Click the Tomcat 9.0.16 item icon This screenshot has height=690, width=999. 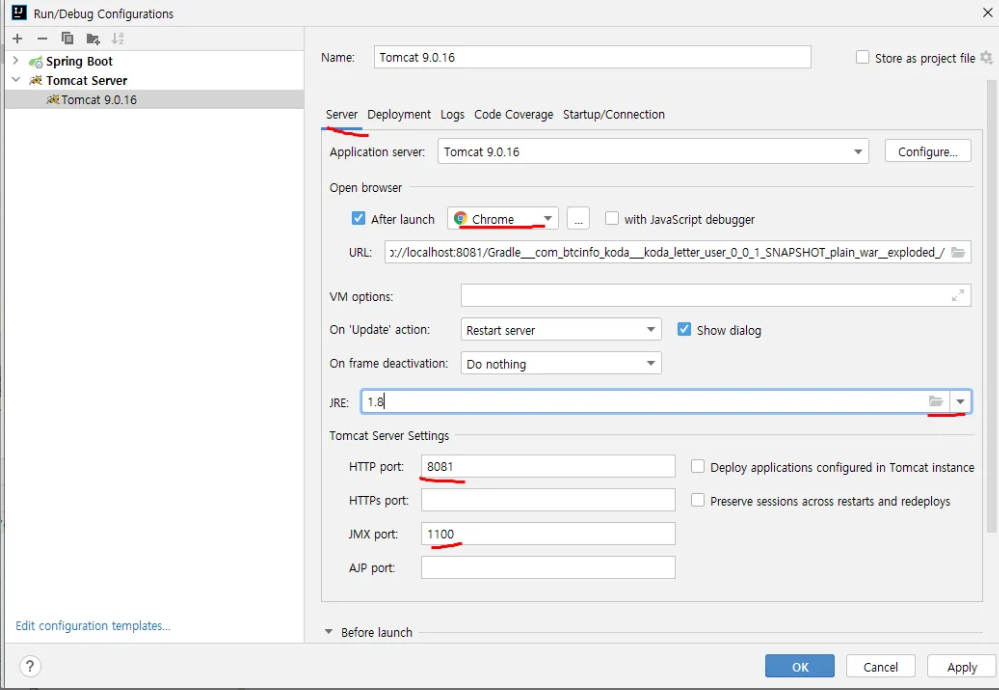click(x=52, y=99)
